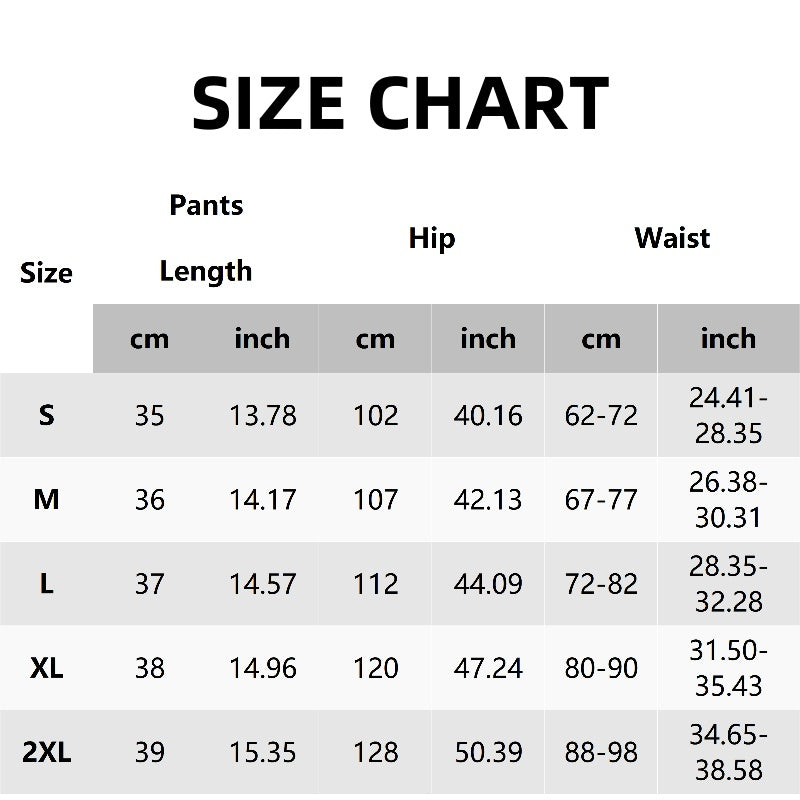Select the L size row label

point(46,584)
